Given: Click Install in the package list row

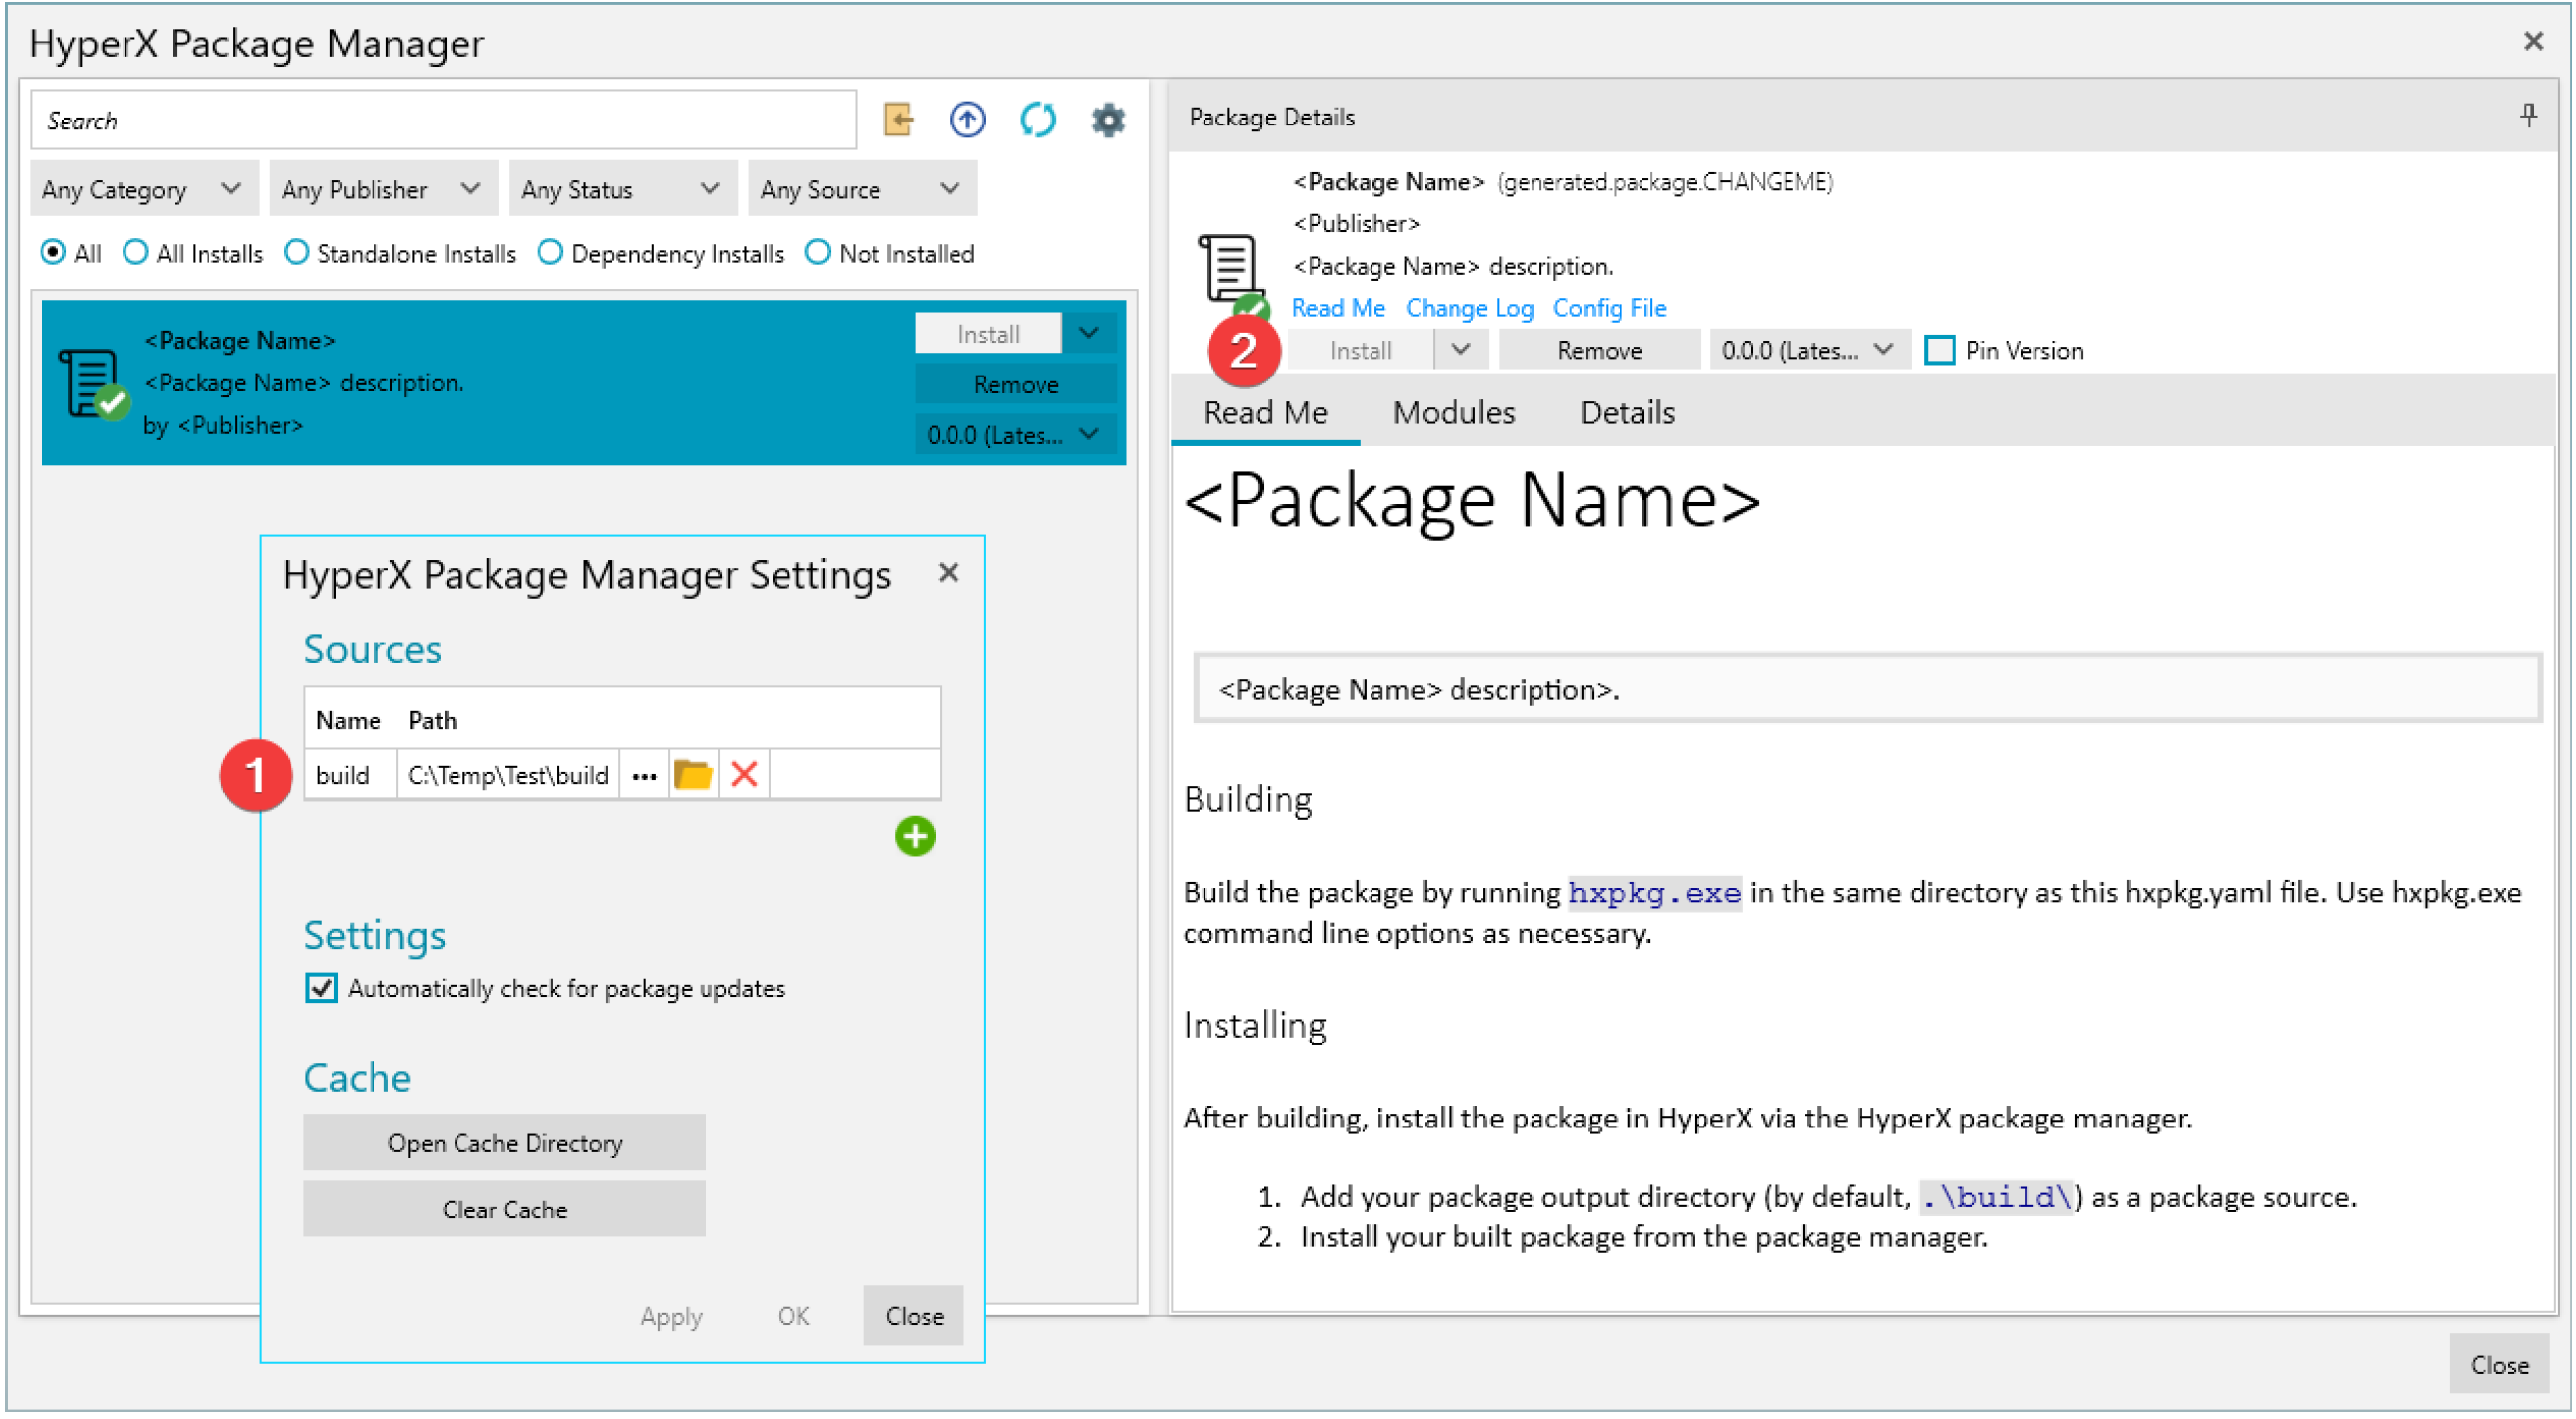Looking at the screenshot, I should click(x=988, y=334).
